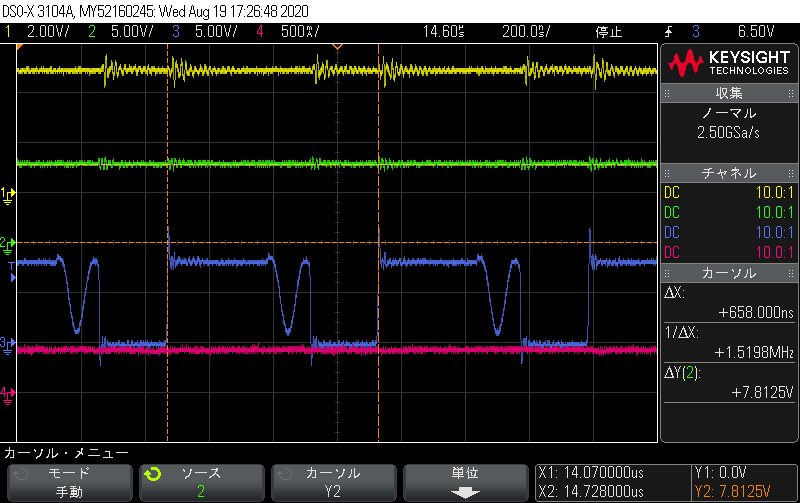Viewport: 800px width, 503px height.
Task: Click channel 4 ground marker on left edge
Action: tap(8, 395)
